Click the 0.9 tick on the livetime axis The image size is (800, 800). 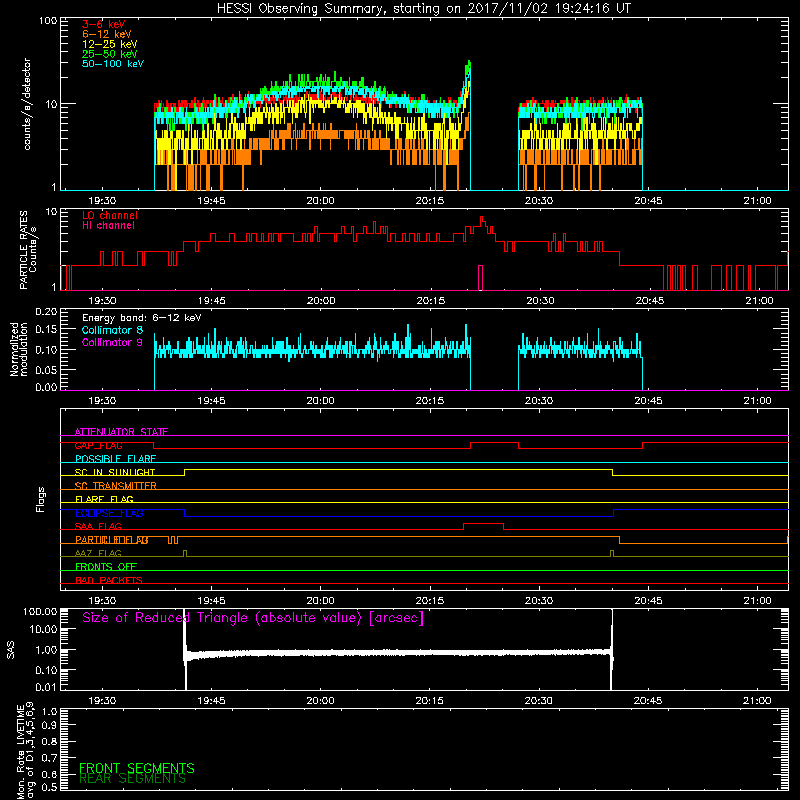click(x=49, y=726)
